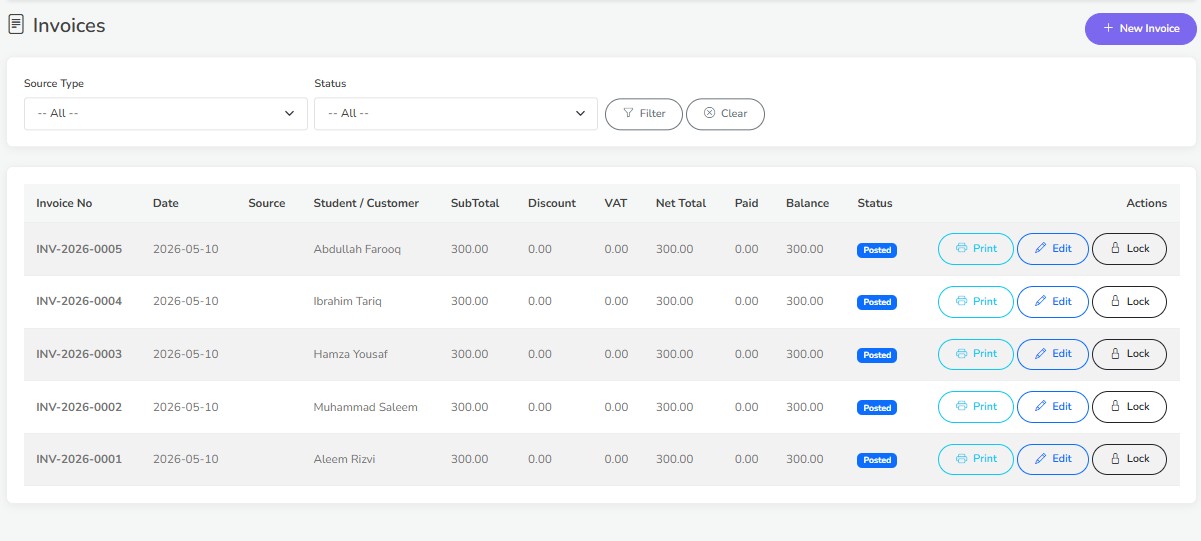This screenshot has height=541, width=1201.
Task: Edit invoice INV-2026-0004
Action: tap(1053, 301)
